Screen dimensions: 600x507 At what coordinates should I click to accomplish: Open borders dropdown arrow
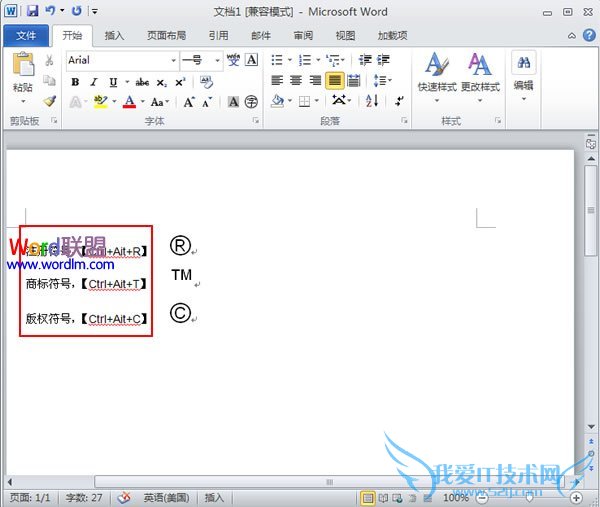click(316, 101)
